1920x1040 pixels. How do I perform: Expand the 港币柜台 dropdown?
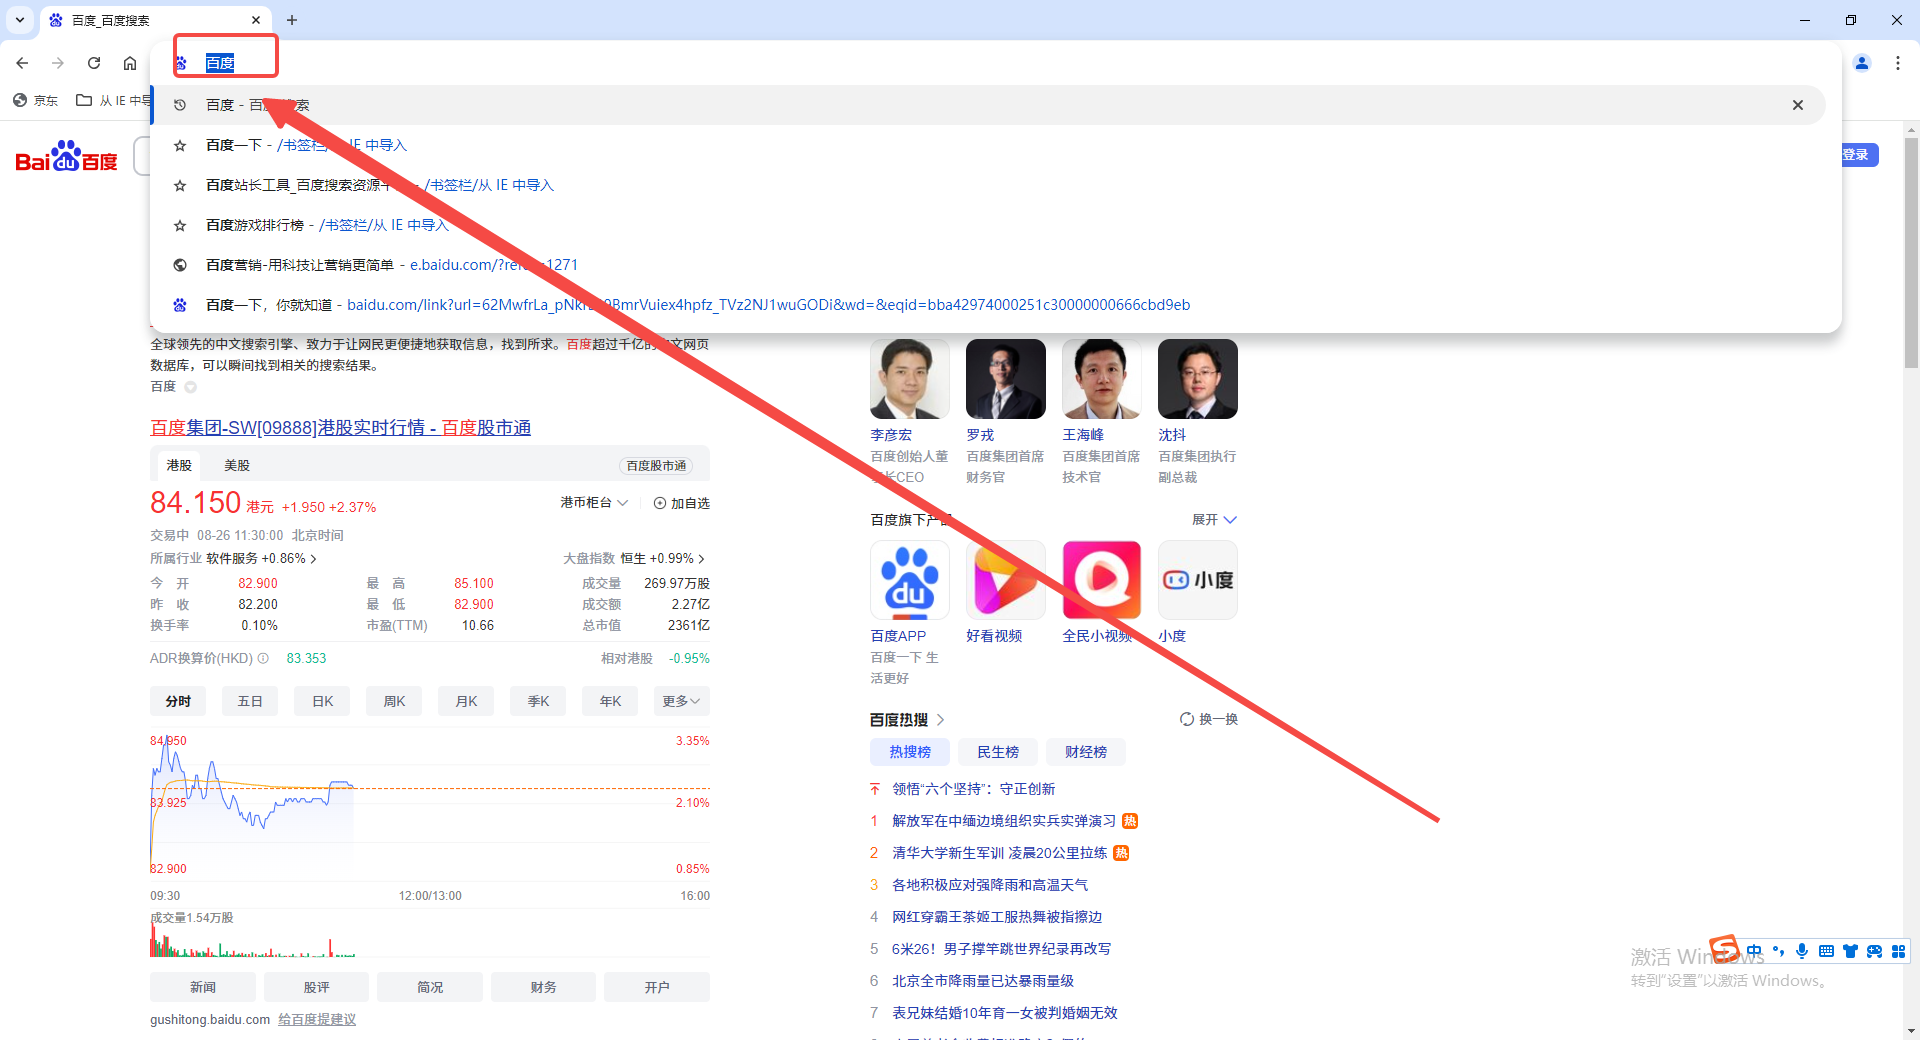pos(594,503)
